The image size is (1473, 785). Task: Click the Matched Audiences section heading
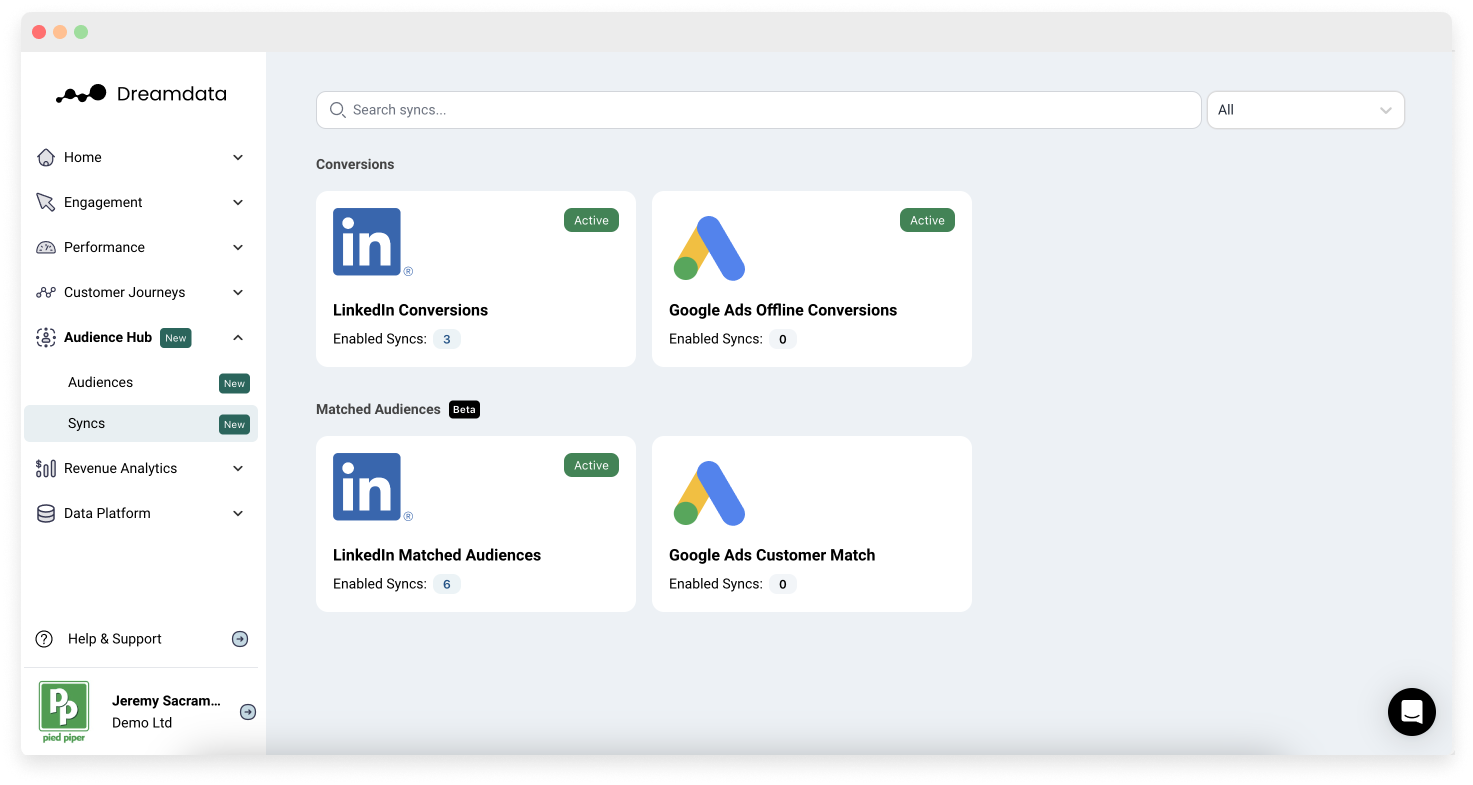tap(378, 409)
